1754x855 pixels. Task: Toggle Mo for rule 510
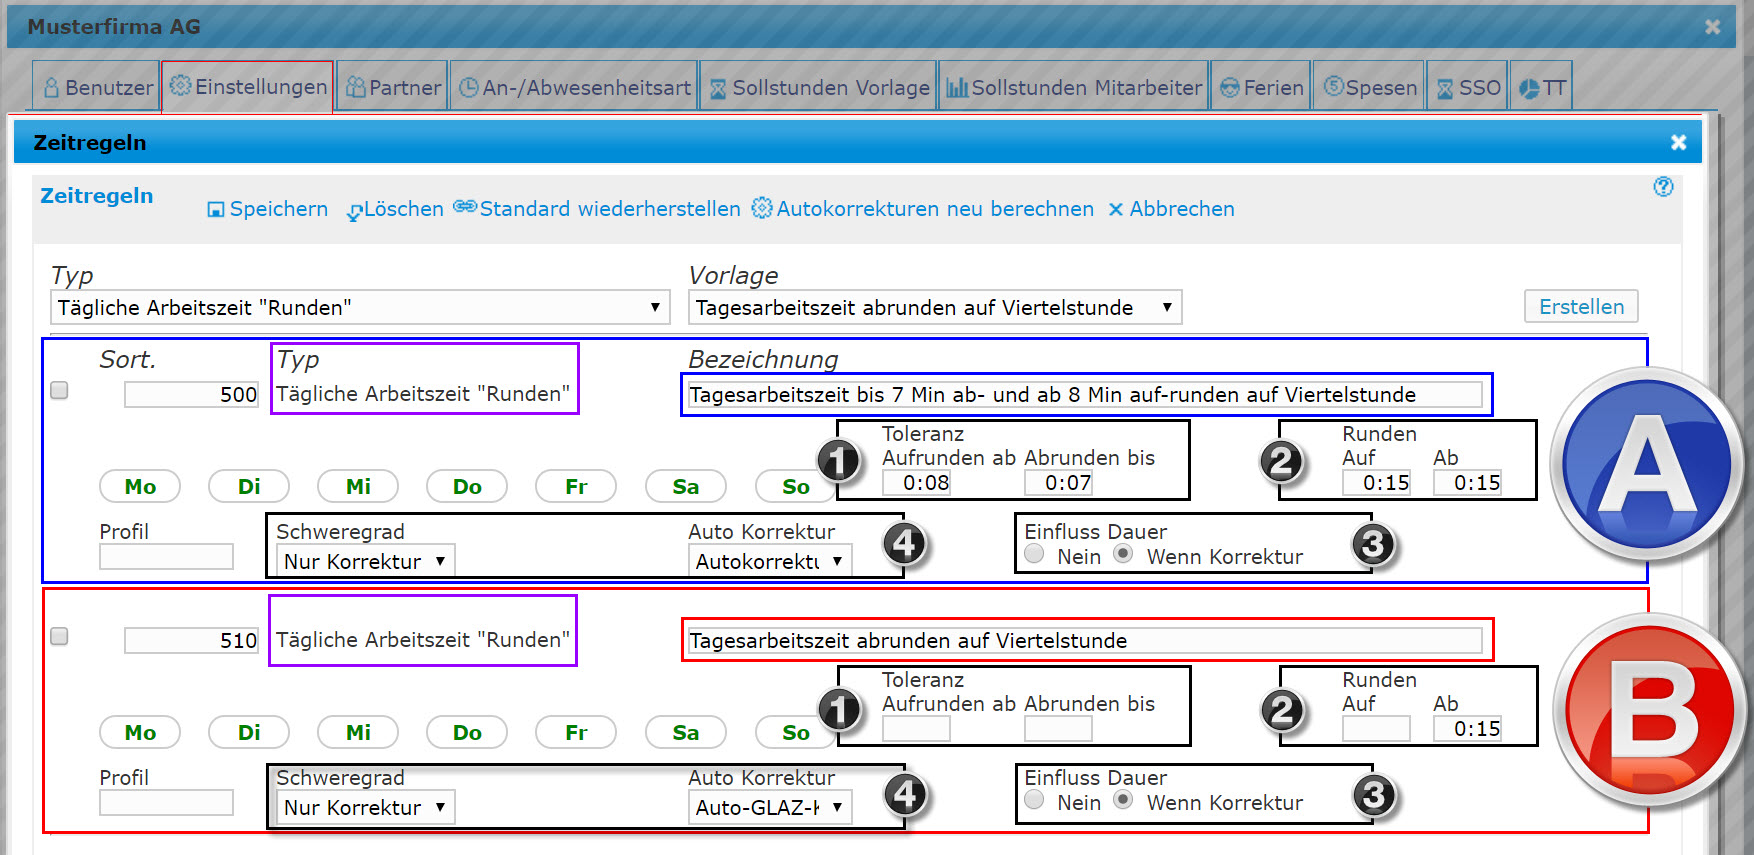(140, 732)
